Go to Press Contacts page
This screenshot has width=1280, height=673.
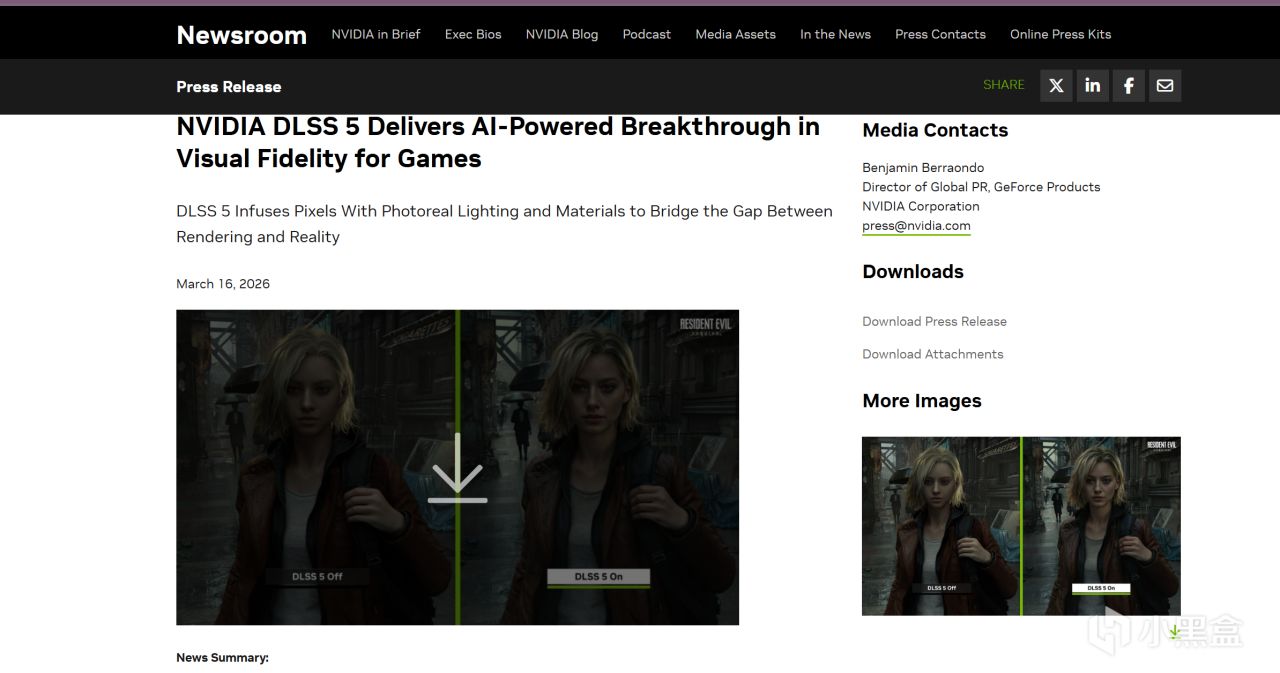940,34
